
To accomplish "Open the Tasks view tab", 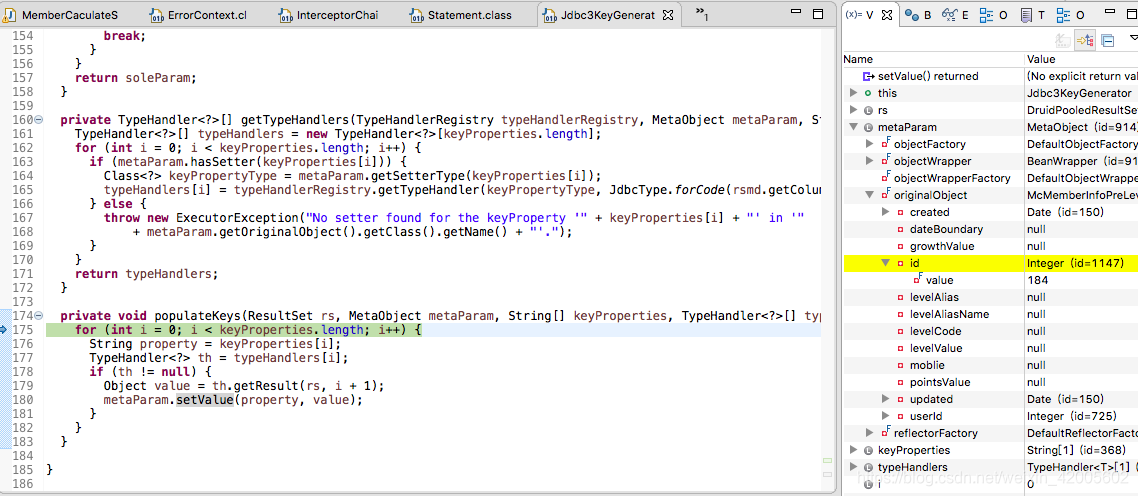I will (x=1031, y=15).
